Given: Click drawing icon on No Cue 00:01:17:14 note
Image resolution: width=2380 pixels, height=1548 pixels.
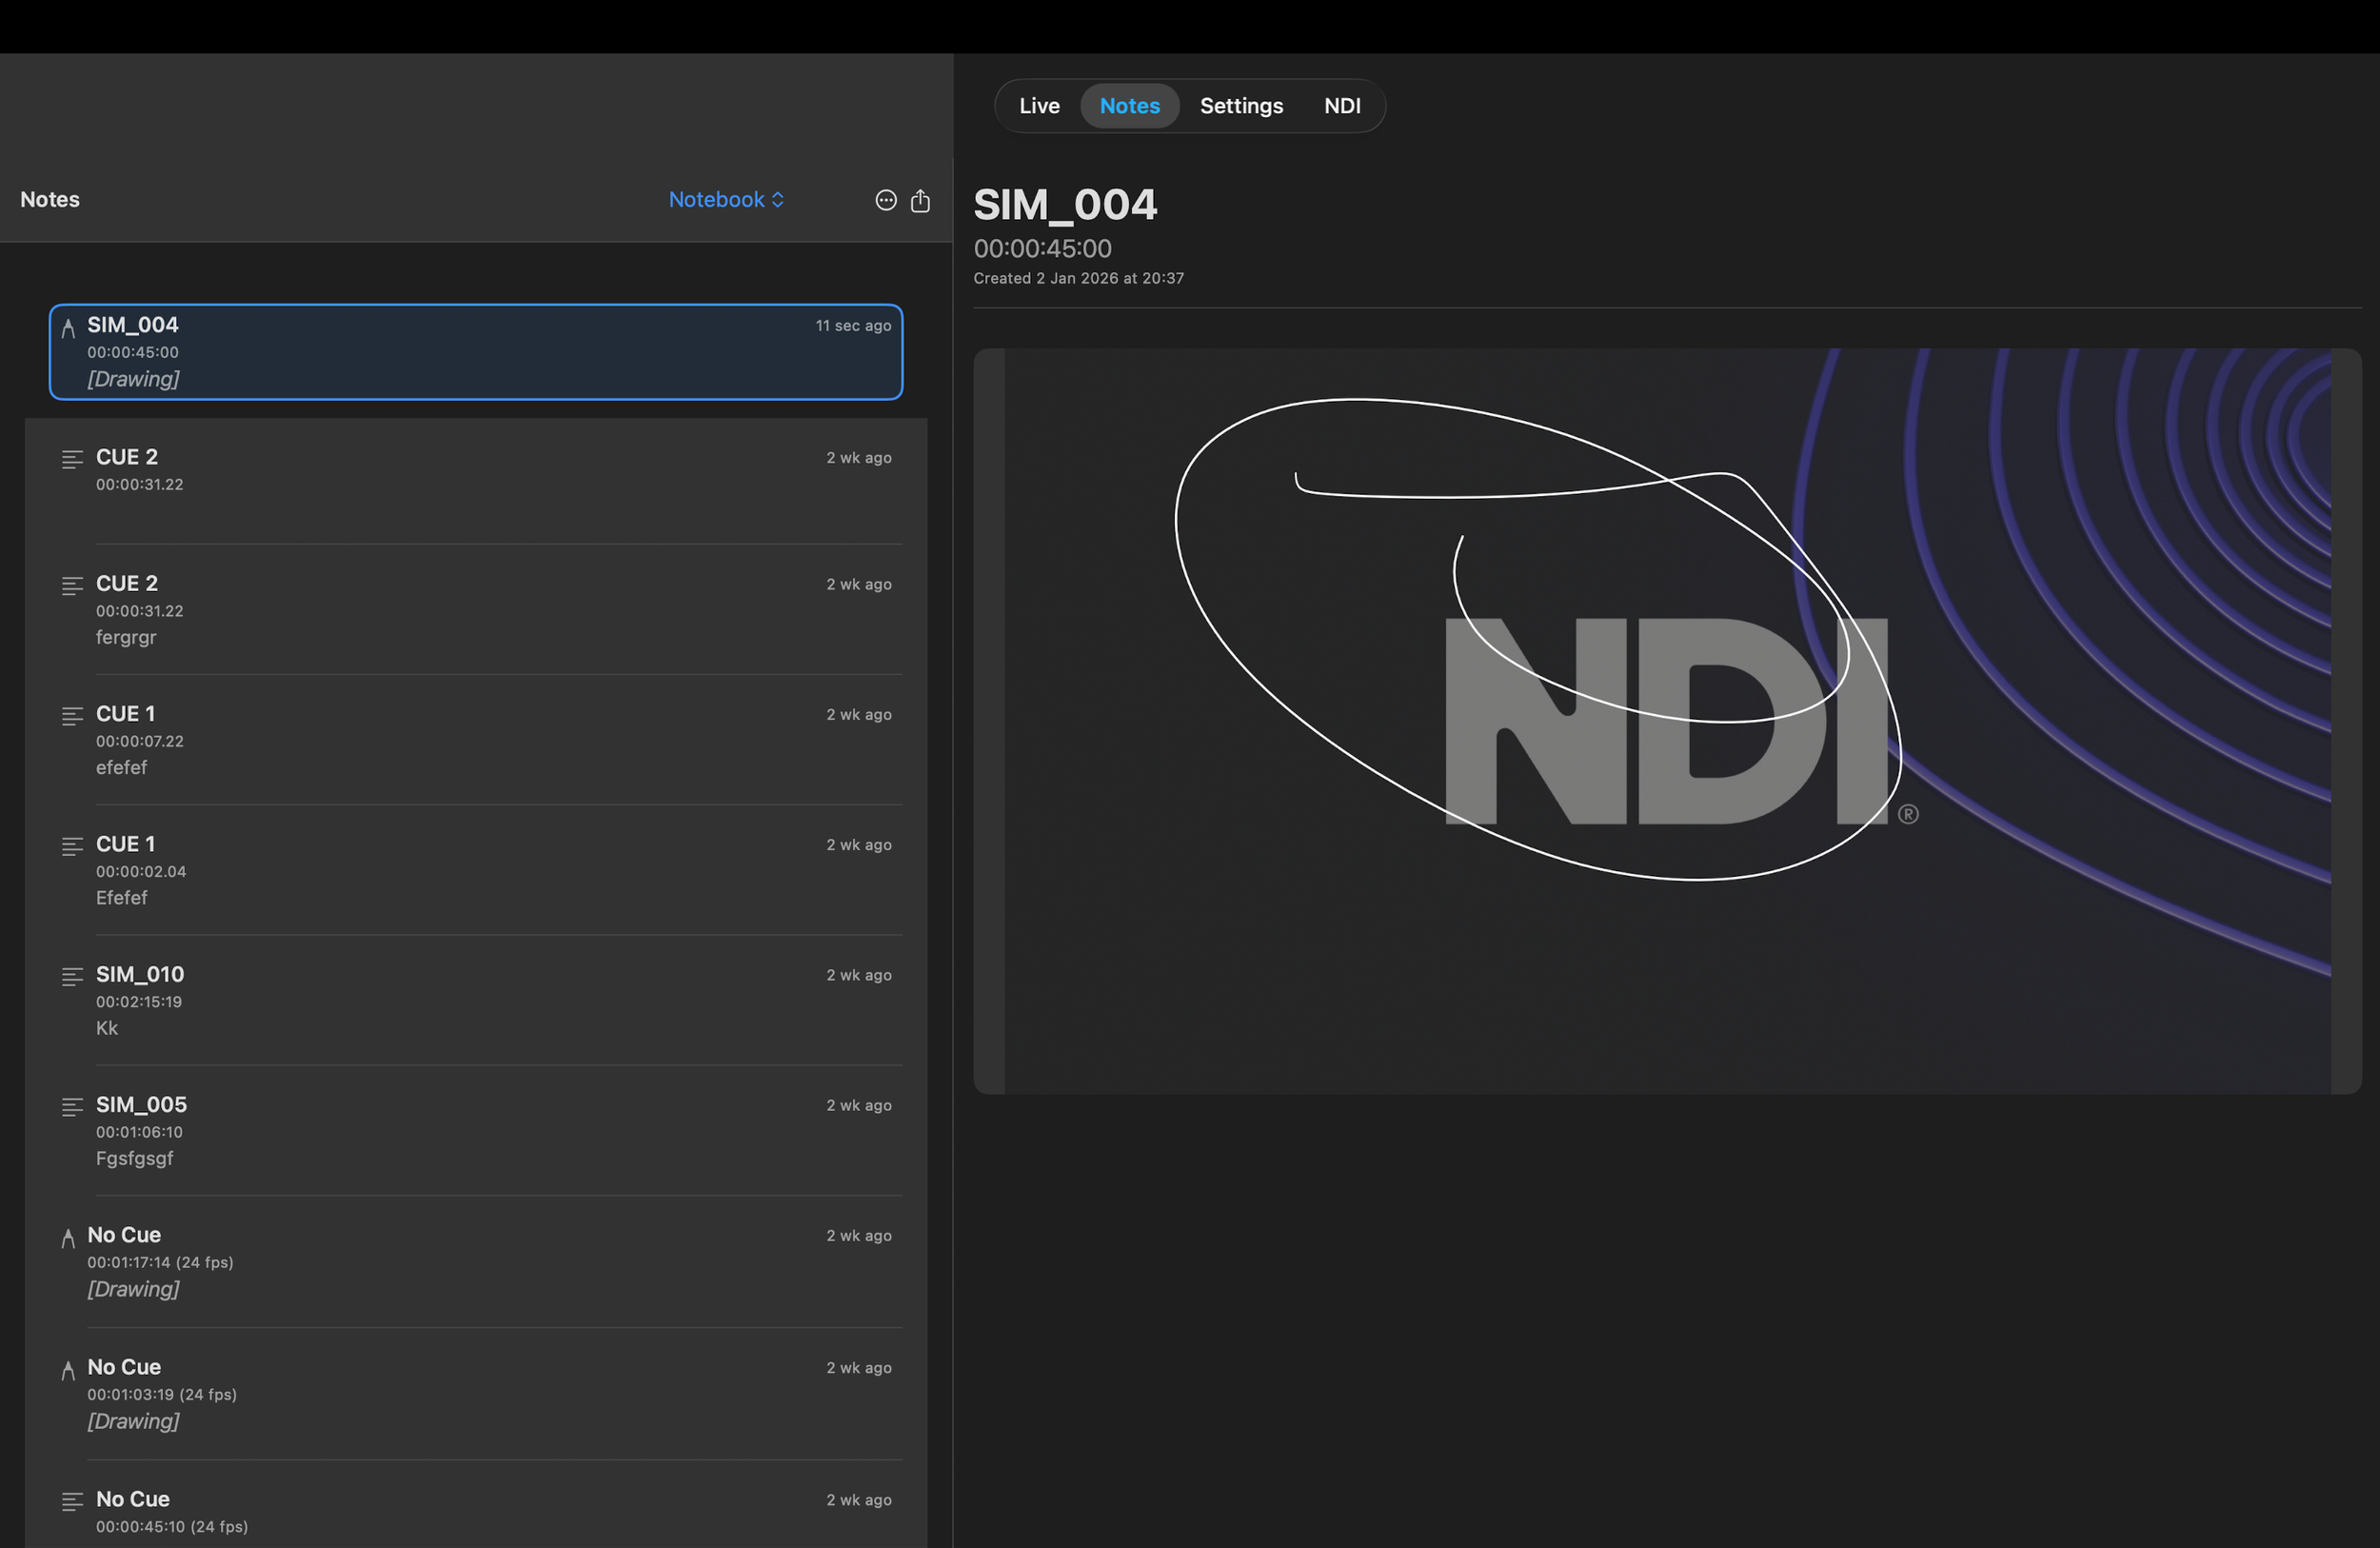Looking at the screenshot, I should pyautogui.click(x=68, y=1238).
